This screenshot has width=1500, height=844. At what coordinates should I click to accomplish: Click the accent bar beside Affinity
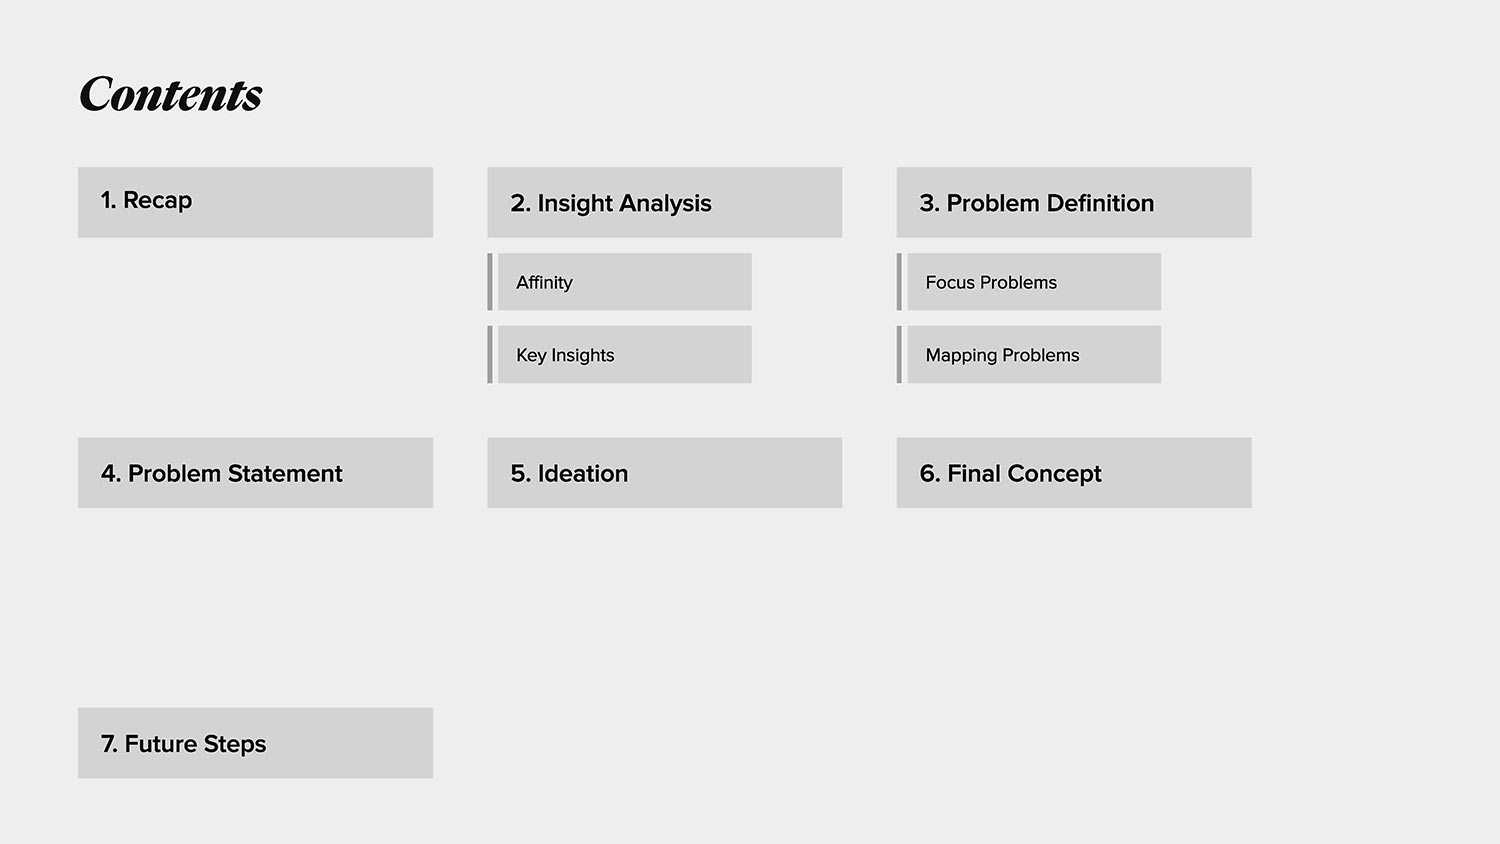point(490,282)
